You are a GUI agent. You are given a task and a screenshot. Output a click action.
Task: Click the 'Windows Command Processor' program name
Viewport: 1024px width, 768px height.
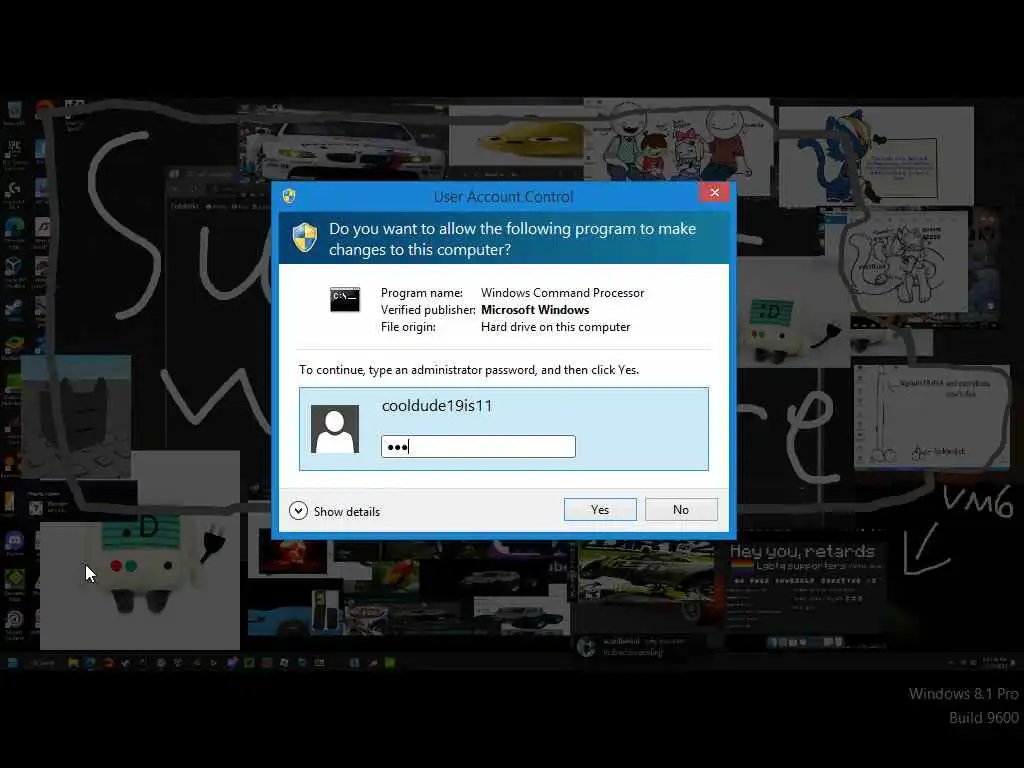coord(562,293)
